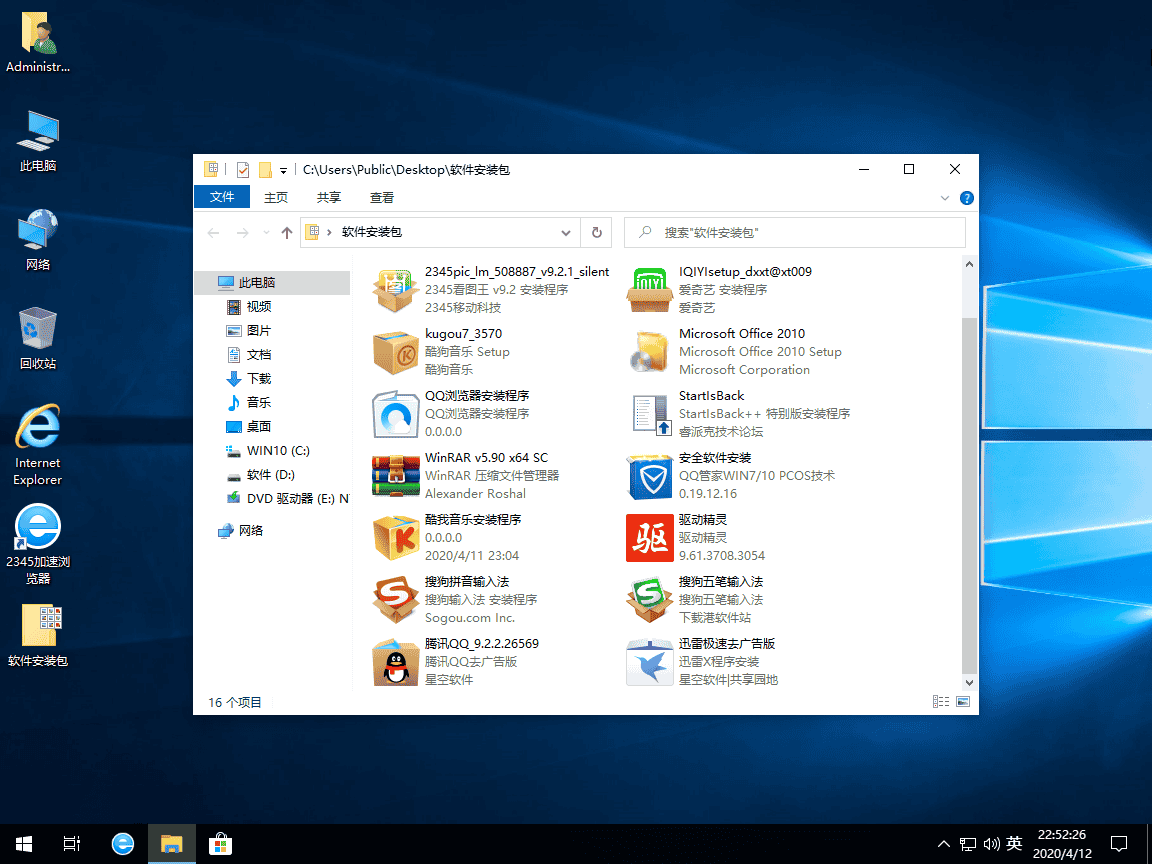The width and height of the screenshot is (1152, 864).
Task: Refresh the folder view
Action: pos(597,233)
